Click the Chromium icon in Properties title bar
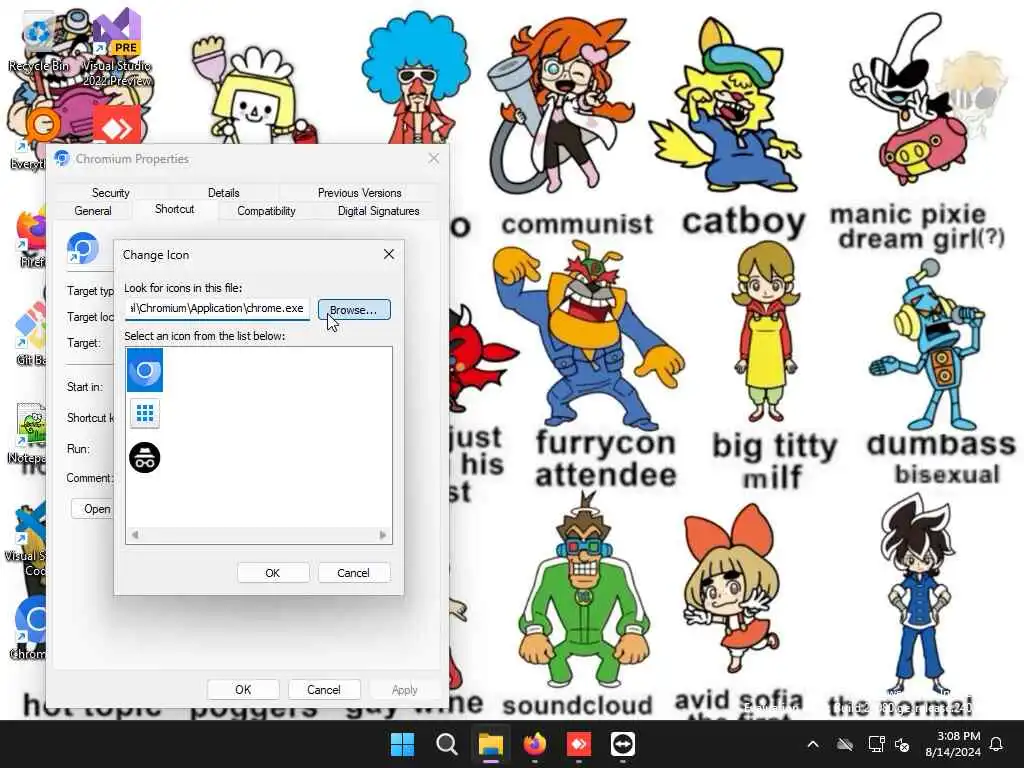The width and height of the screenshot is (1024, 768). 62,158
